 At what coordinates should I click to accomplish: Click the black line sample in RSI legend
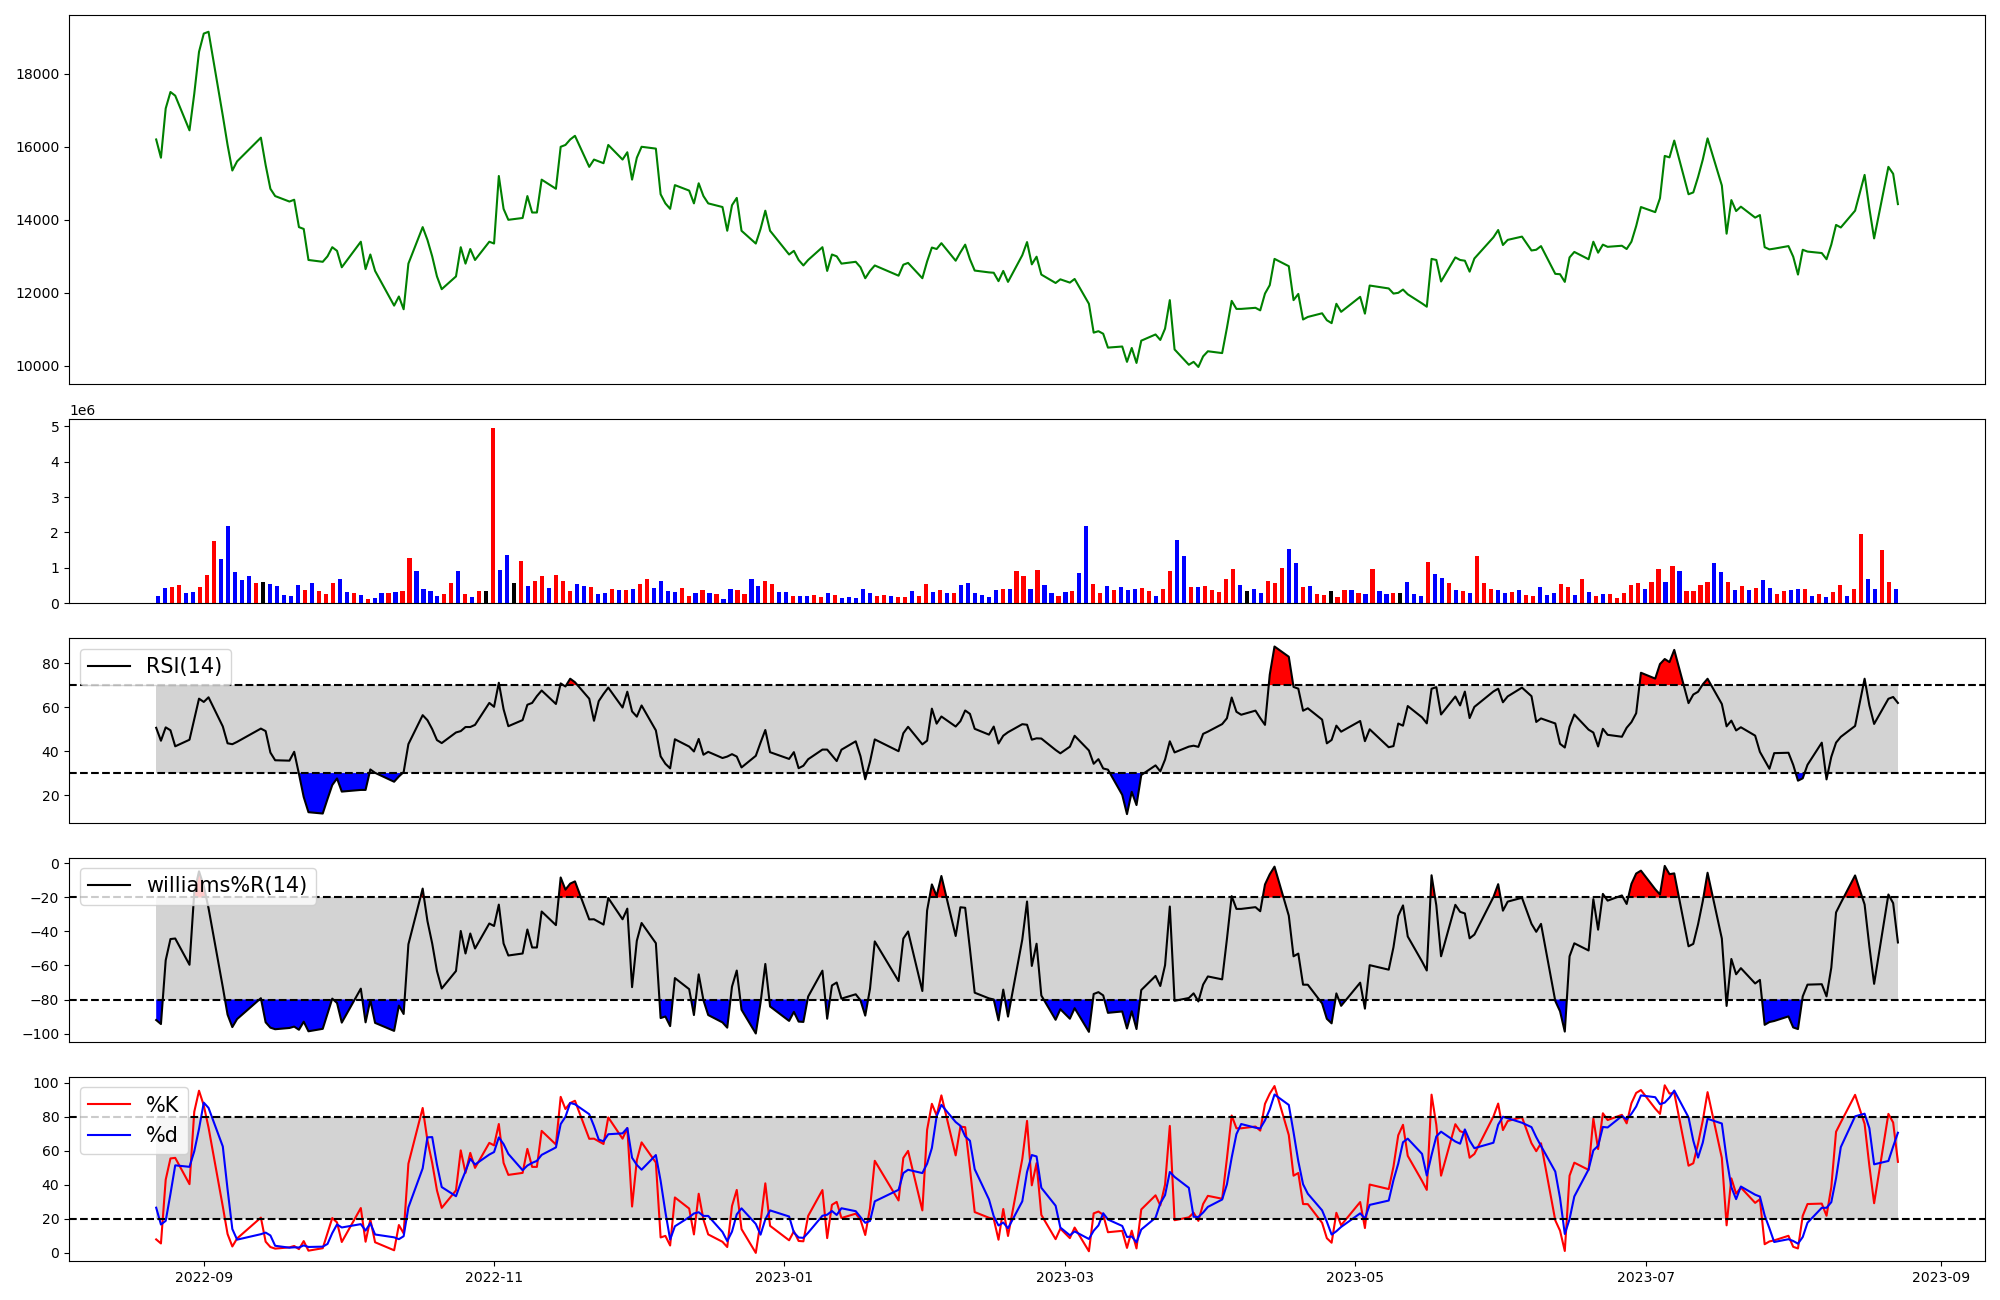110,666
